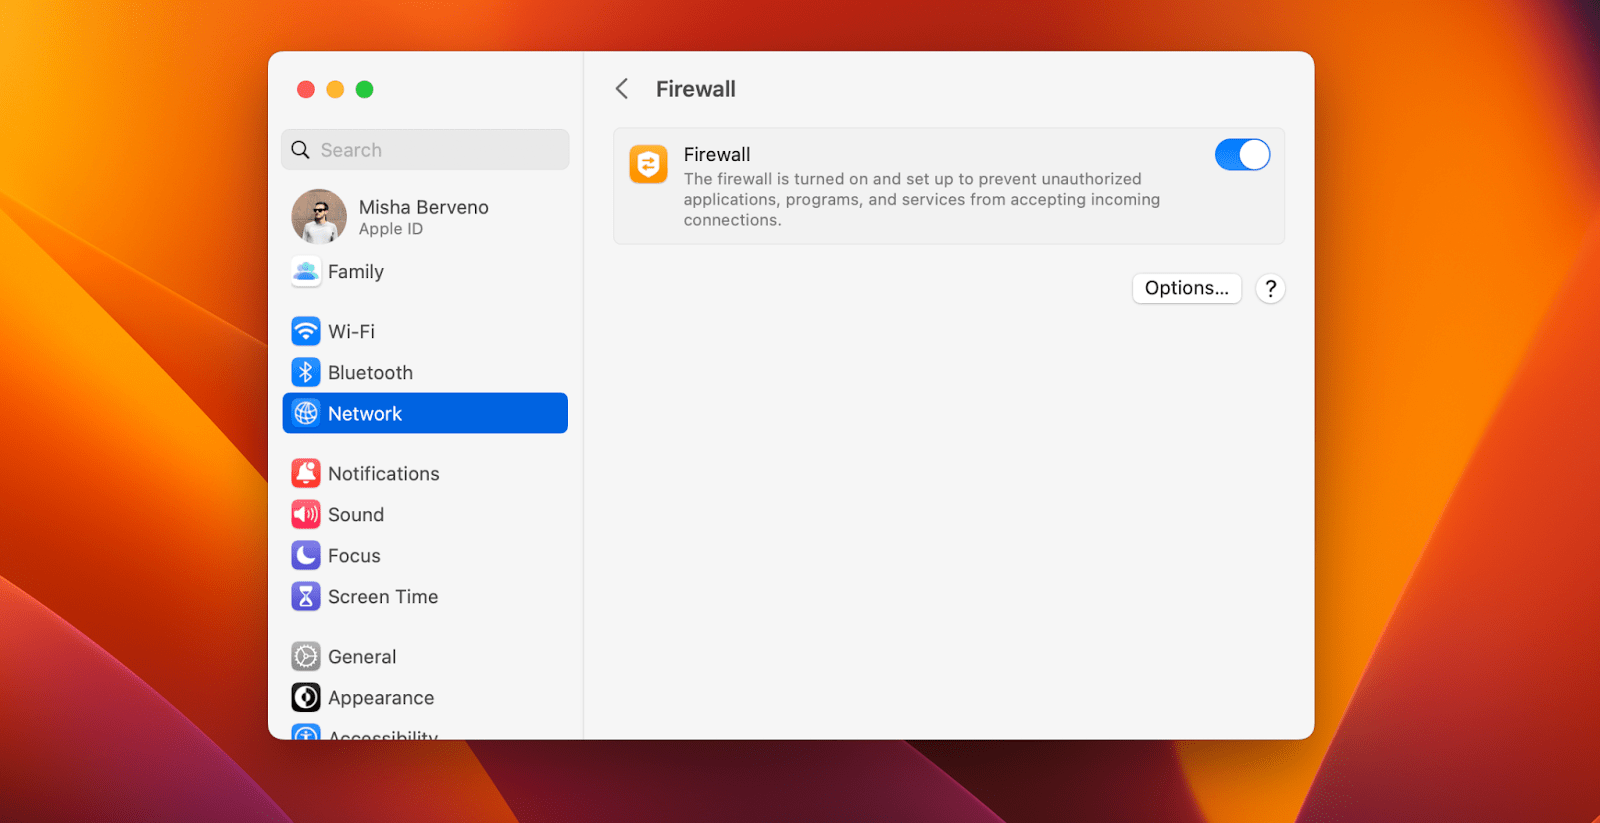Screen dimensions: 1600x823
Task: Click the Network globe icon
Action: [306, 413]
